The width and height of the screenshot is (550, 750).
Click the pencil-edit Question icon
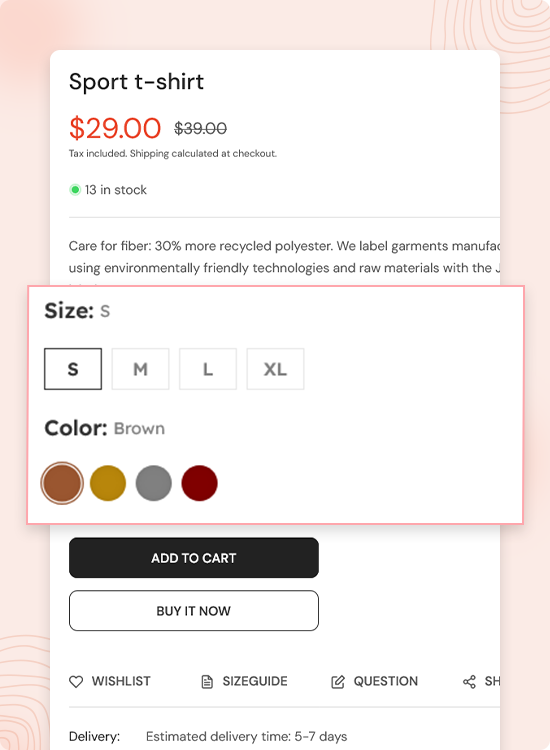point(338,682)
